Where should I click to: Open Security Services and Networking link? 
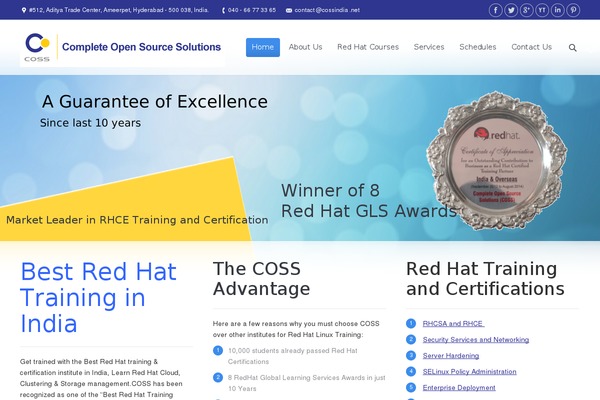[476, 340]
